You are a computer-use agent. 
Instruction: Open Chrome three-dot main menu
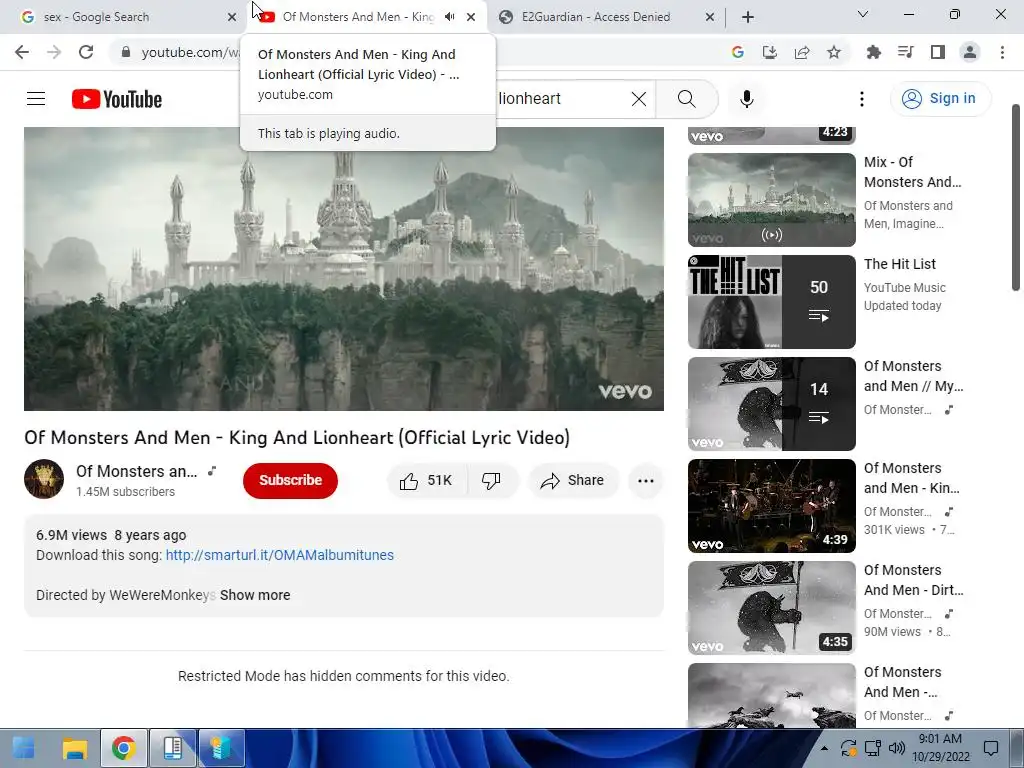pyautogui.click(x=1002, y=52)
